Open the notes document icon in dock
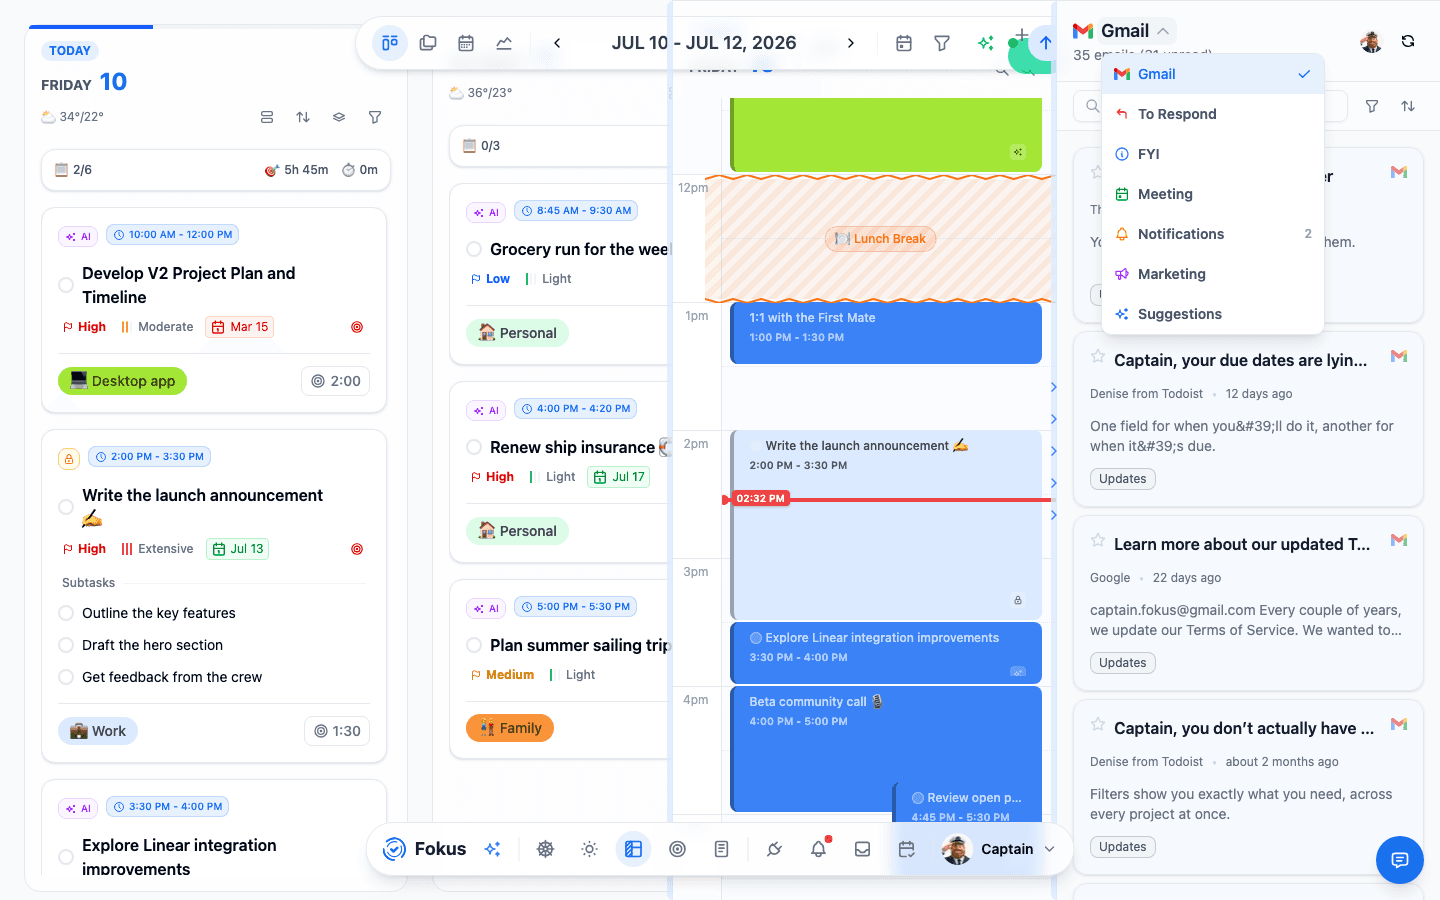1440x900 pixels. (722, 849)
